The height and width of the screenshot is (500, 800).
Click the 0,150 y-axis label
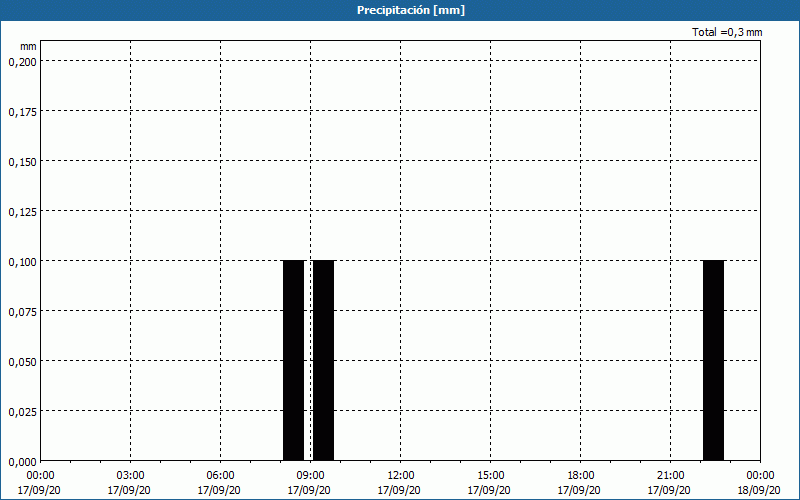[22, 162]
